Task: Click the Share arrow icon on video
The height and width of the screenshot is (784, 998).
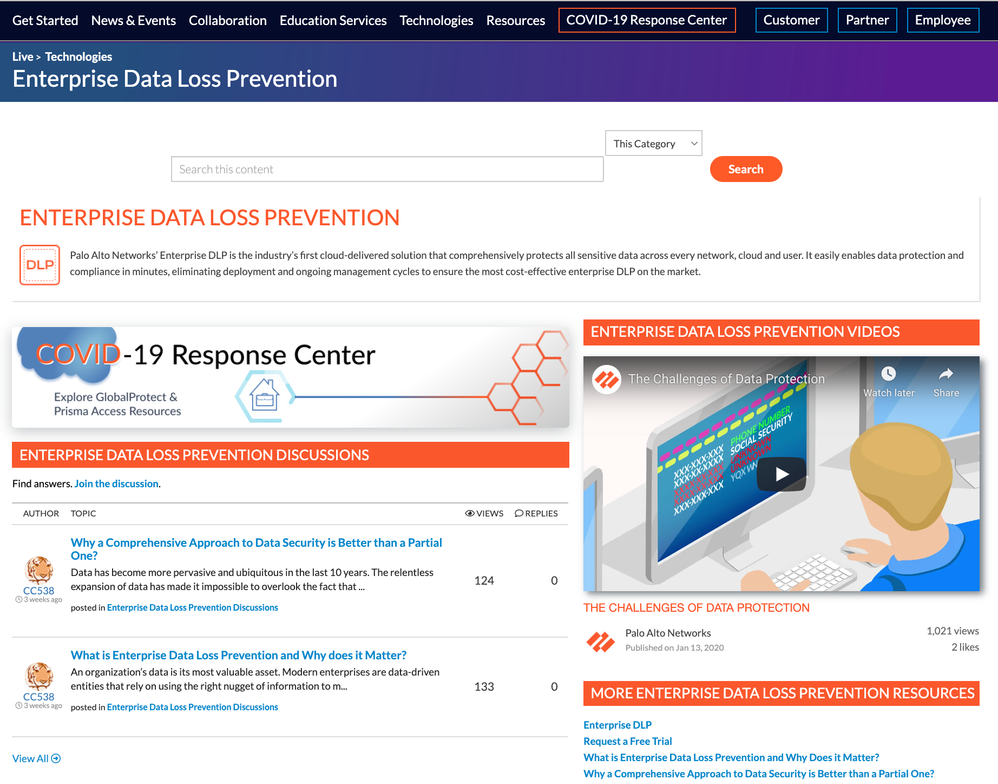Action: pos(946,374)
